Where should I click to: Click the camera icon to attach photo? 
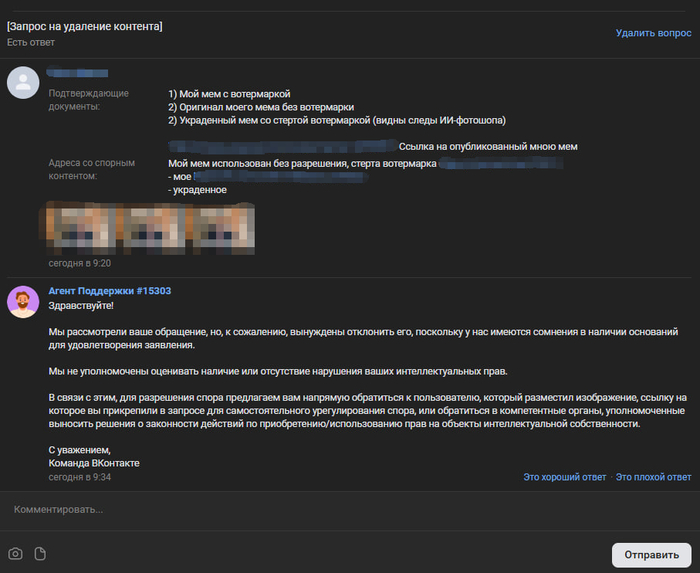tap(16, 553)
